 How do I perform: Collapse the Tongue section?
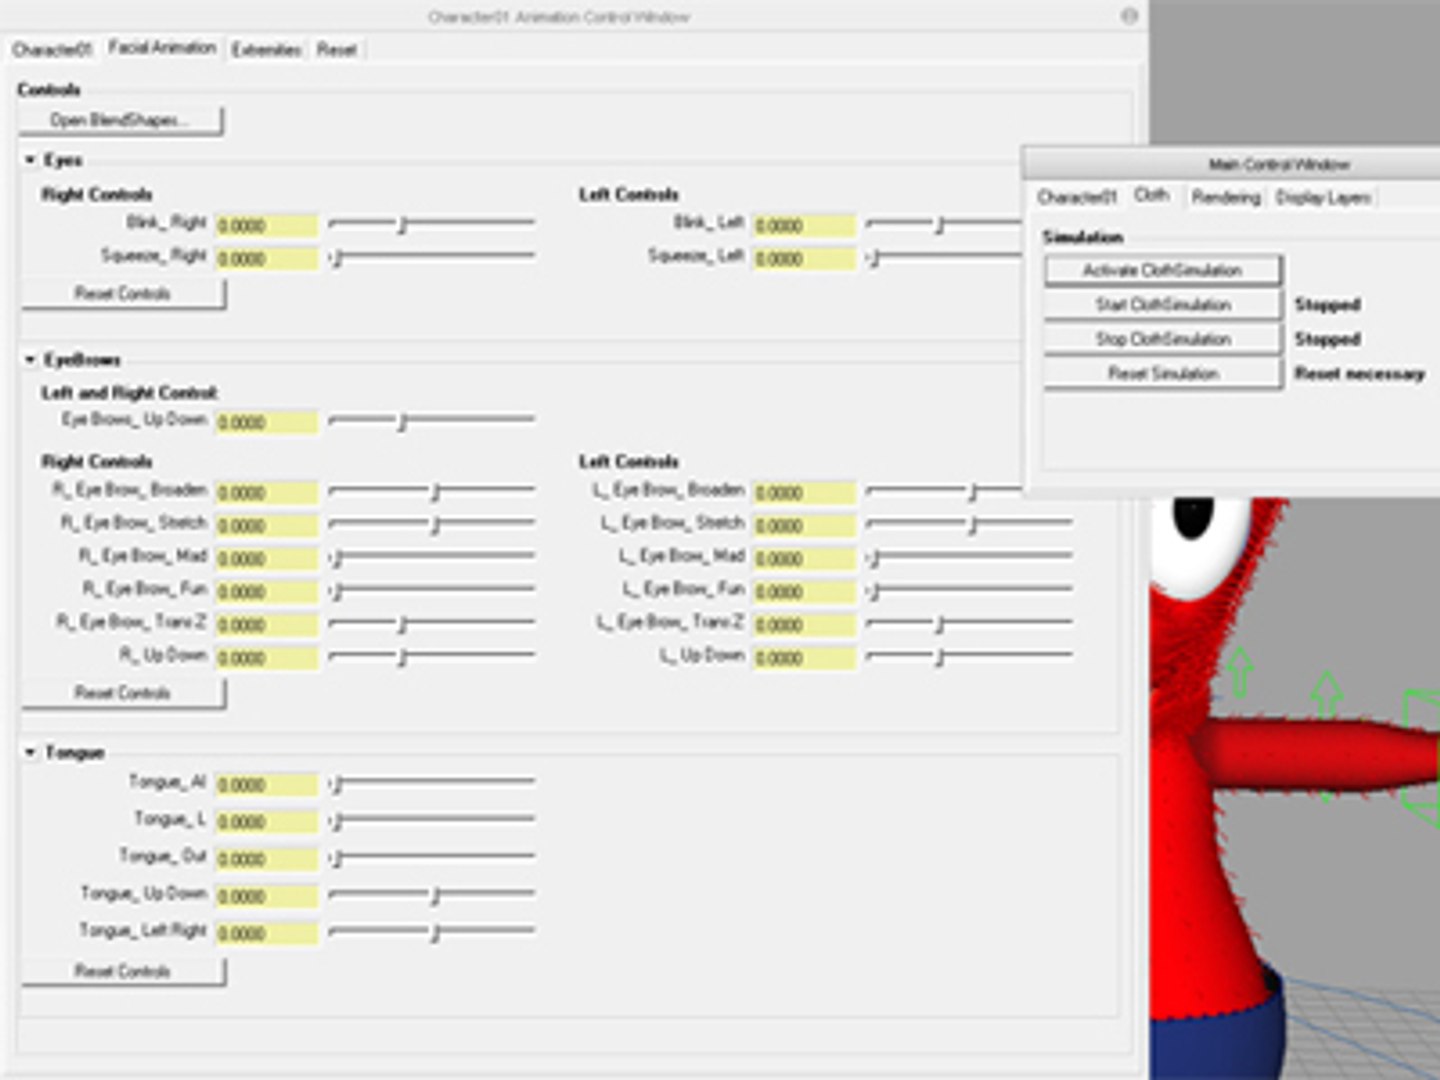30,752
